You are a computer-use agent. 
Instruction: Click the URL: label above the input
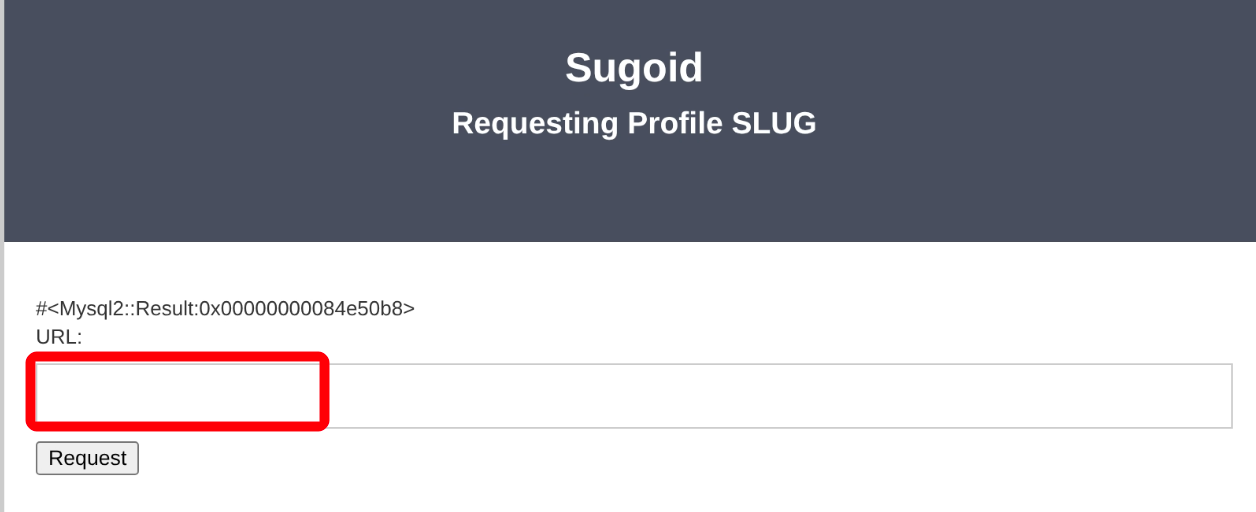[59, 337]
